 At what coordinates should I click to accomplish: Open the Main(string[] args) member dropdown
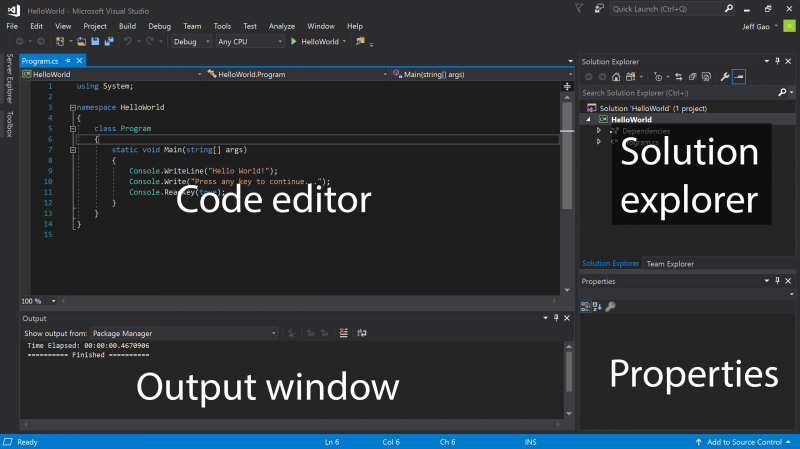483,74
